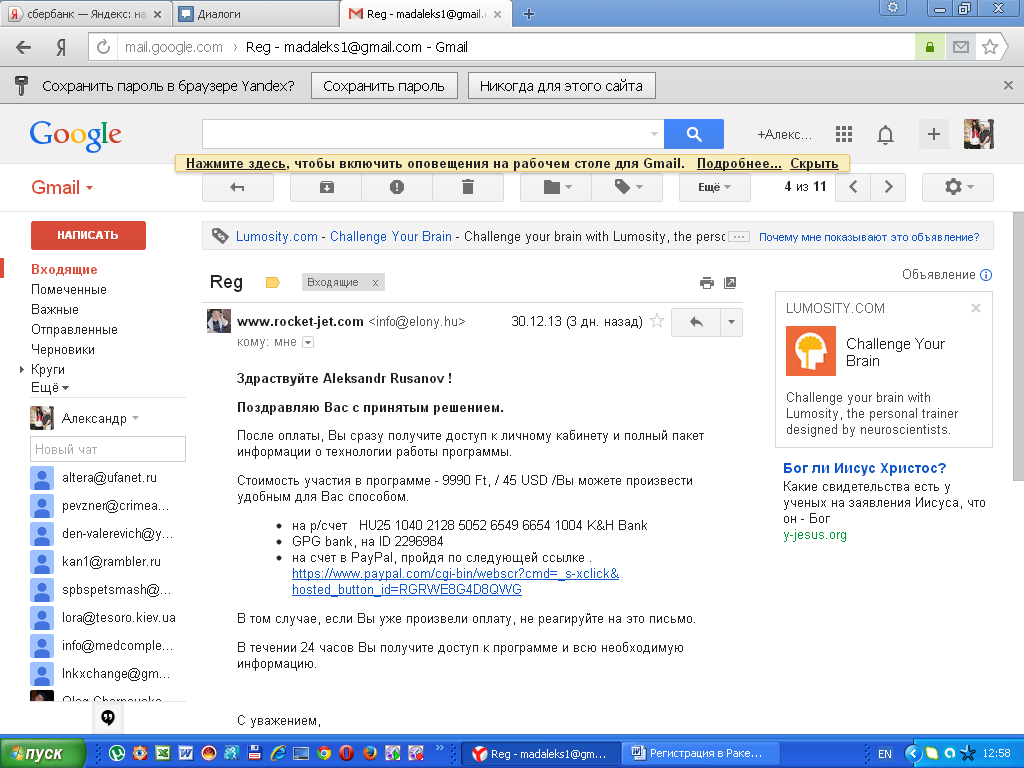Print the message with printer icon

tap(707, 283)
